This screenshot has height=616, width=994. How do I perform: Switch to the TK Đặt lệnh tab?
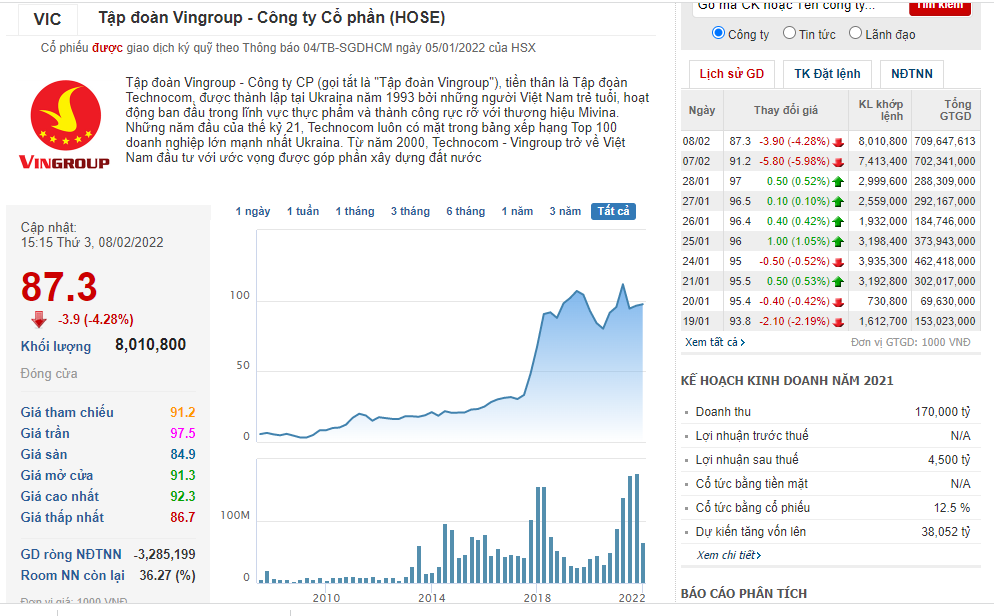[x=827, y=74]
